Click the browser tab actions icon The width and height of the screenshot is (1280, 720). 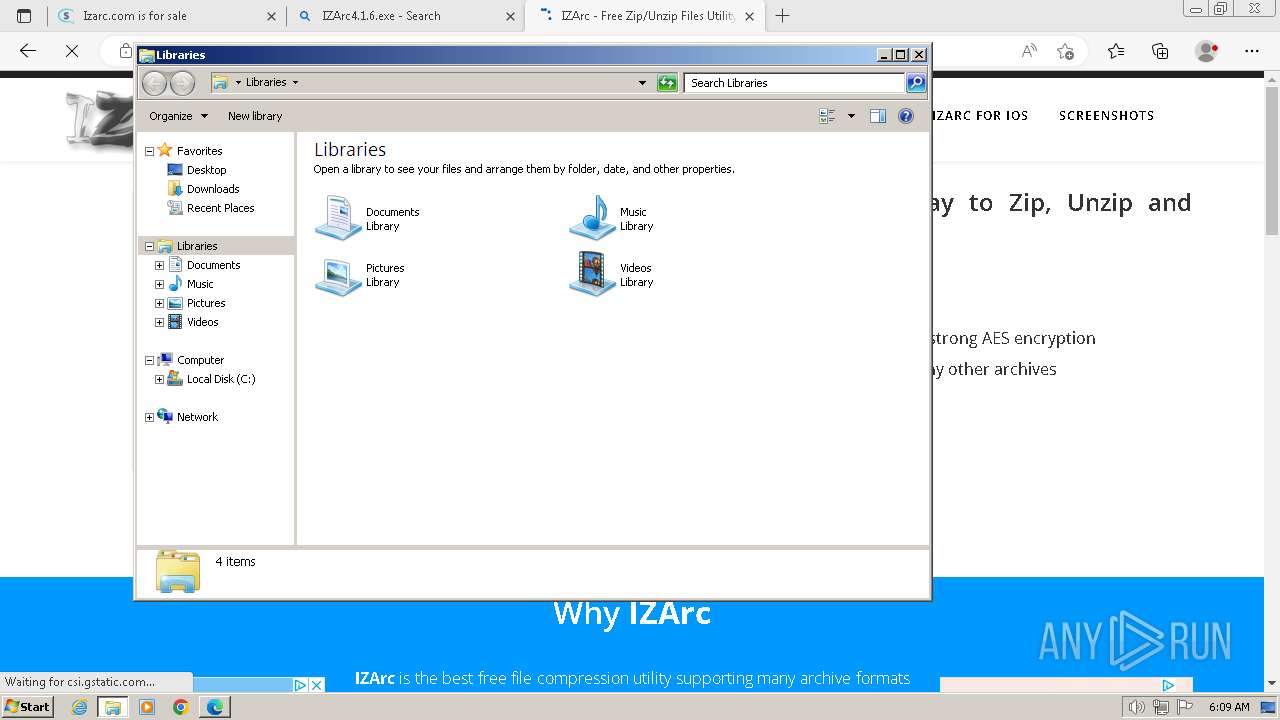24,16
